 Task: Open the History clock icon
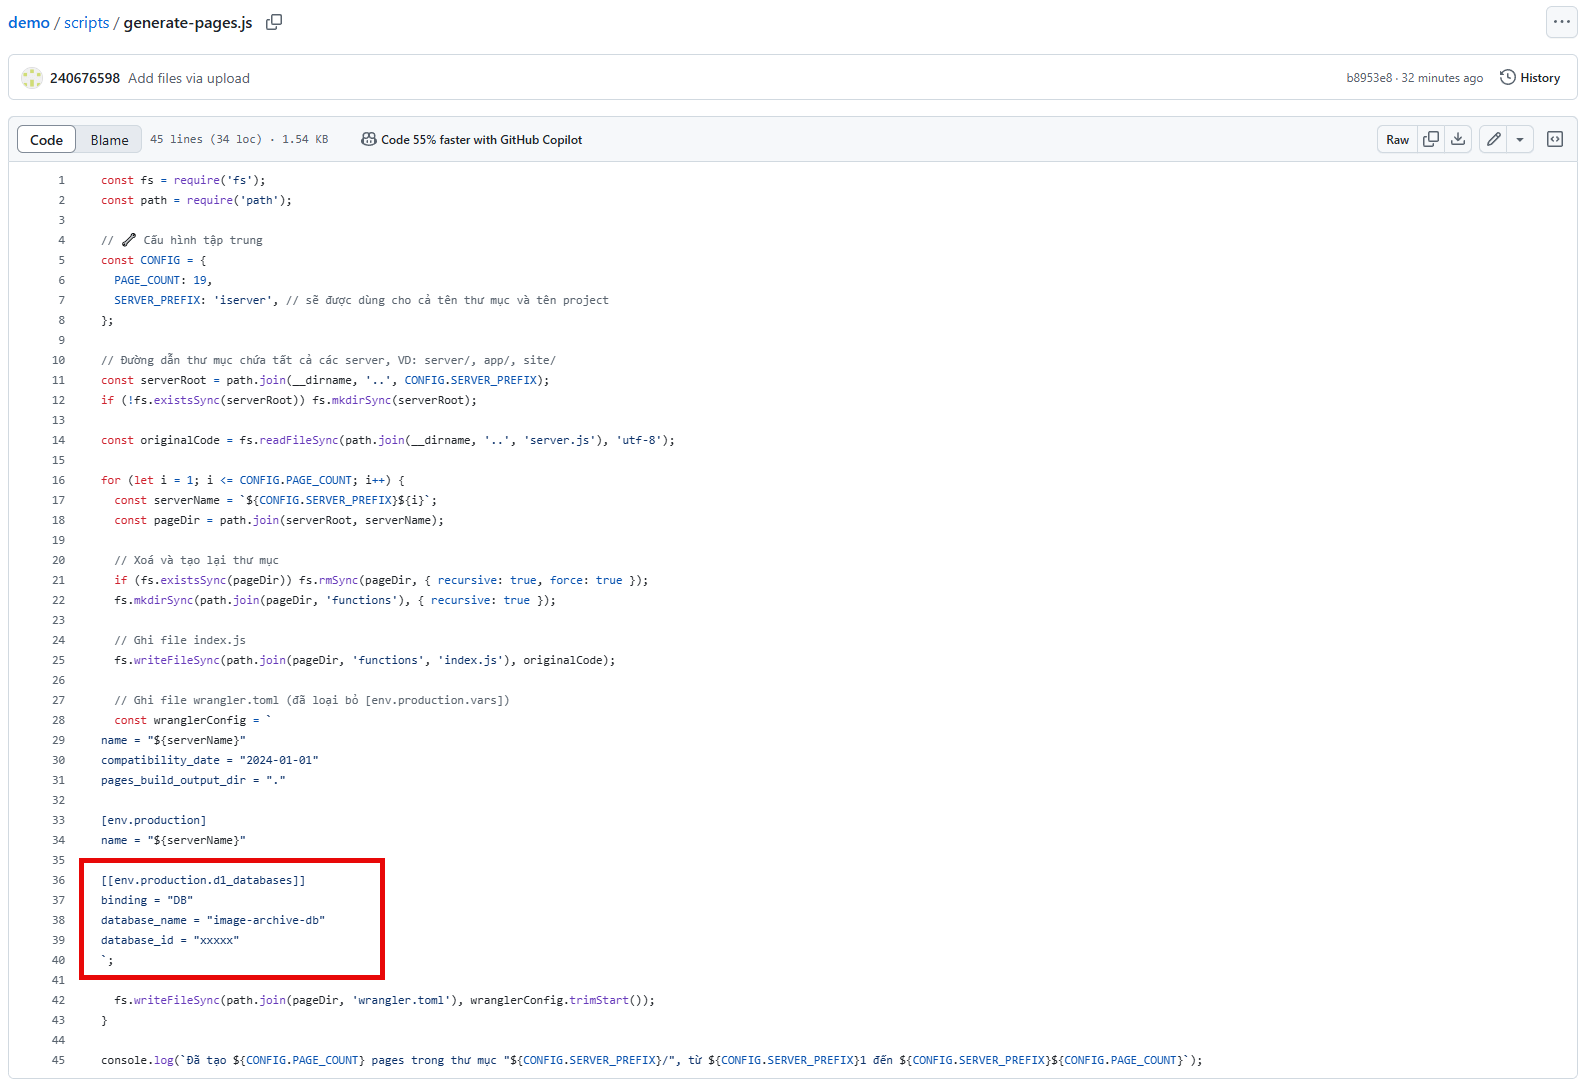[x=1507, y=77]
